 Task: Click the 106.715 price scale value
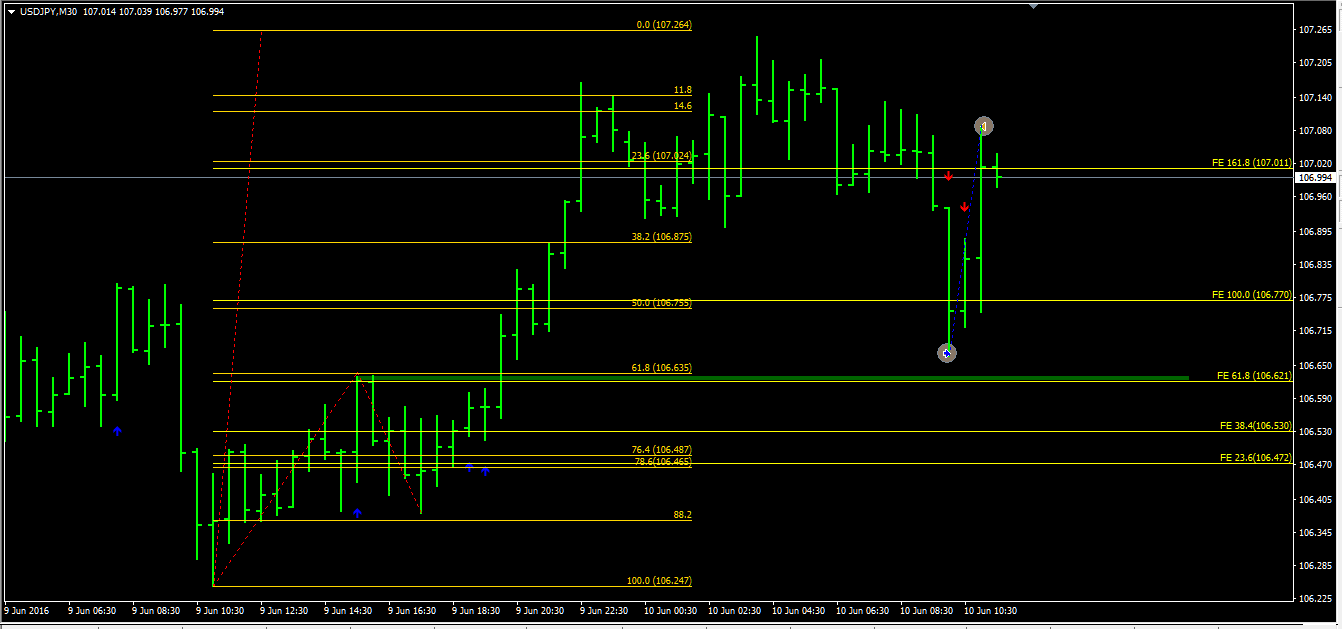click(x=1315, y=330)
